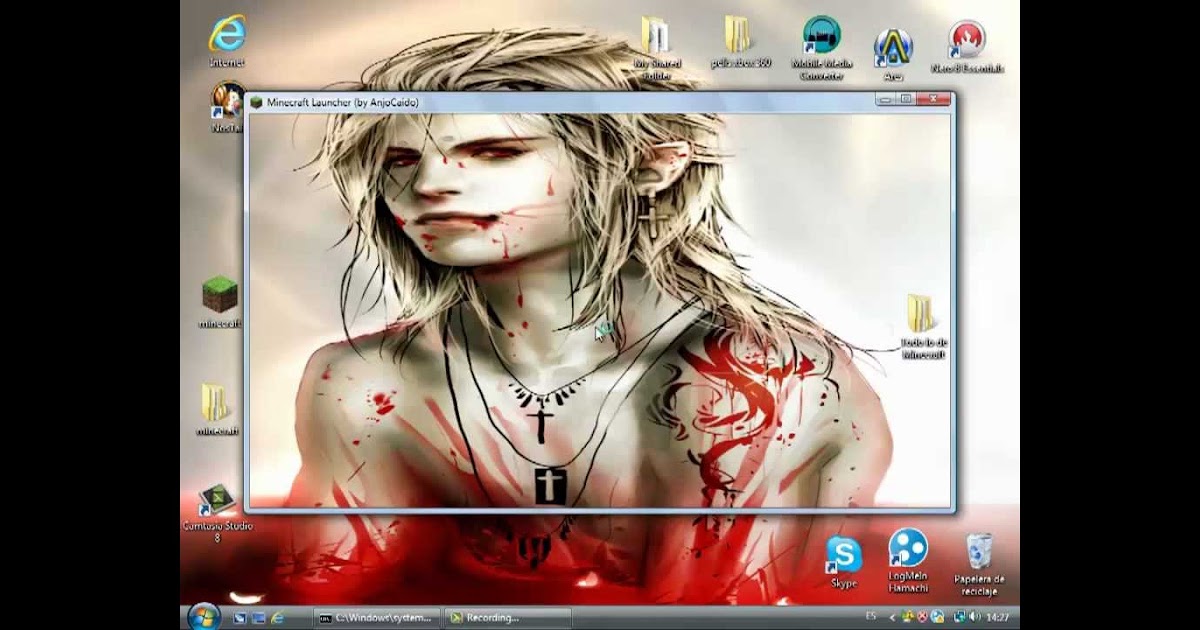Select Papelera de reciclaje recycle bin
The height and width of the screenshot is (630, 1200).
pyautogui.click(x=979, y=564)
